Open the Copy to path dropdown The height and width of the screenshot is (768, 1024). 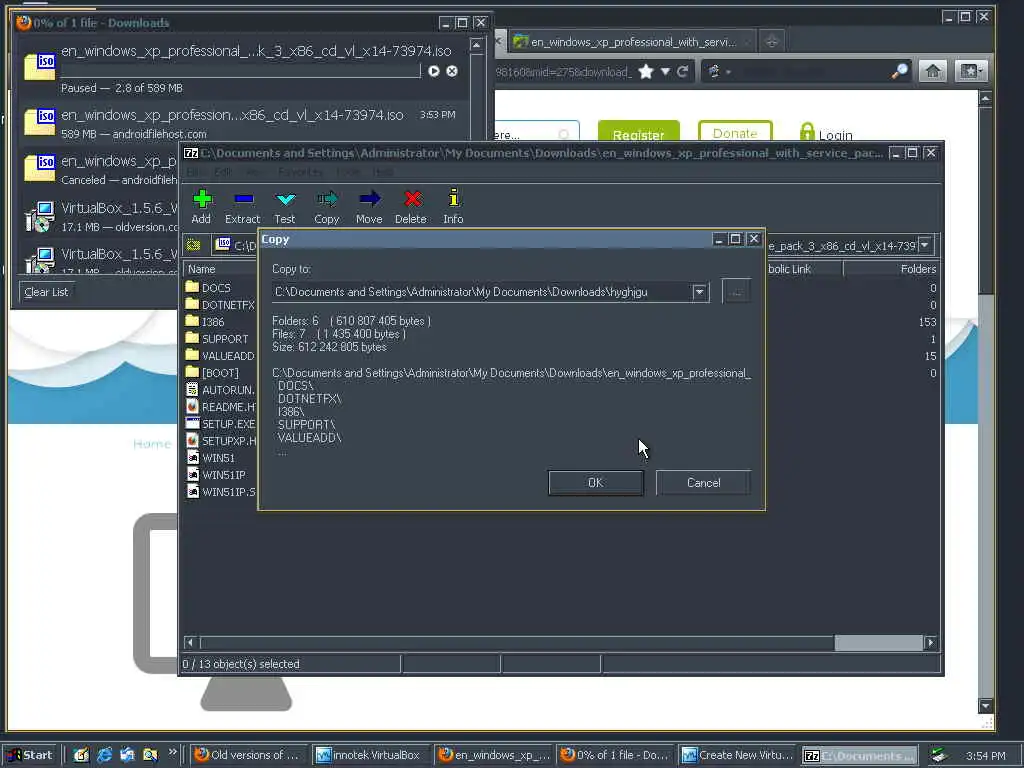[x=699, y=292]
